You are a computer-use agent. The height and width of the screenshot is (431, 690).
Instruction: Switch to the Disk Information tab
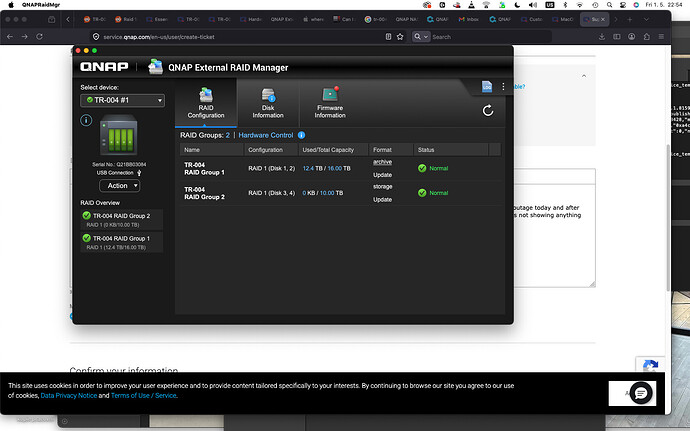[x=268, y=103]
